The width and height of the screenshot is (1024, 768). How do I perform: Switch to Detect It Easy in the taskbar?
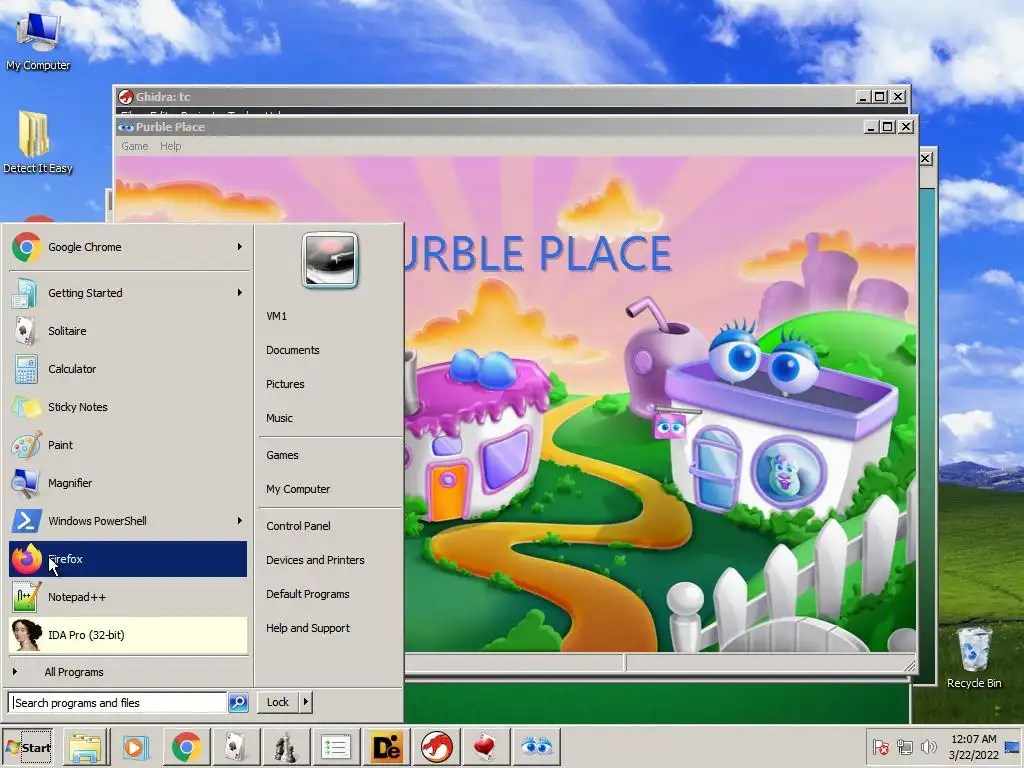(x=386, y=747)
